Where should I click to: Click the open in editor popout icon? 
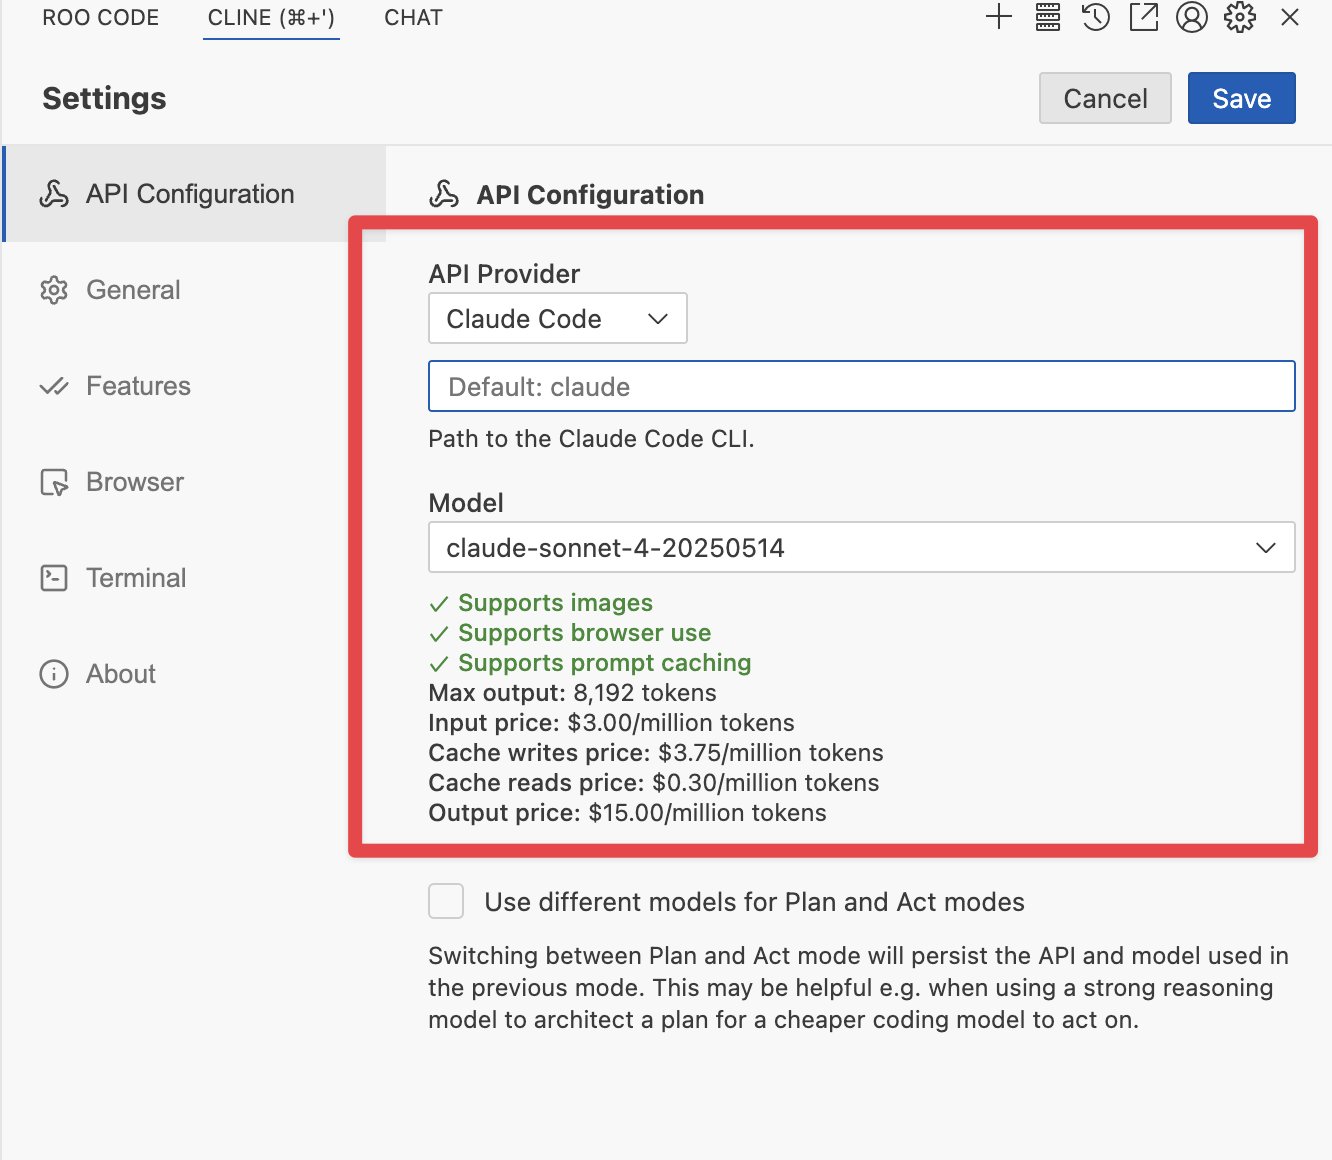1144,17
